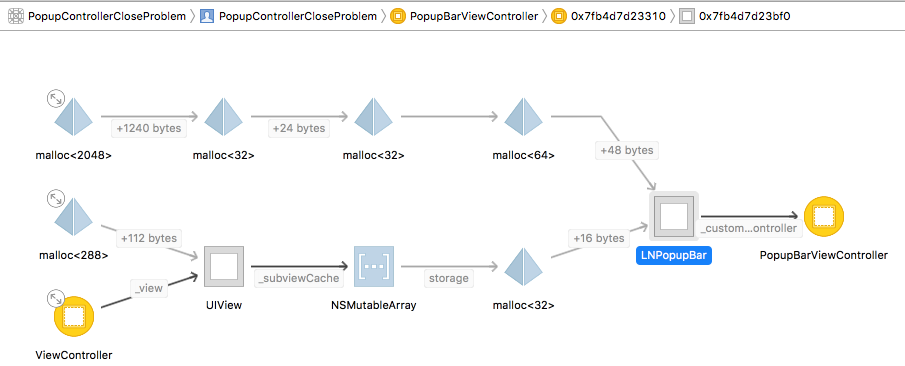Select the malloc<64> node icon

pos(523,117)
